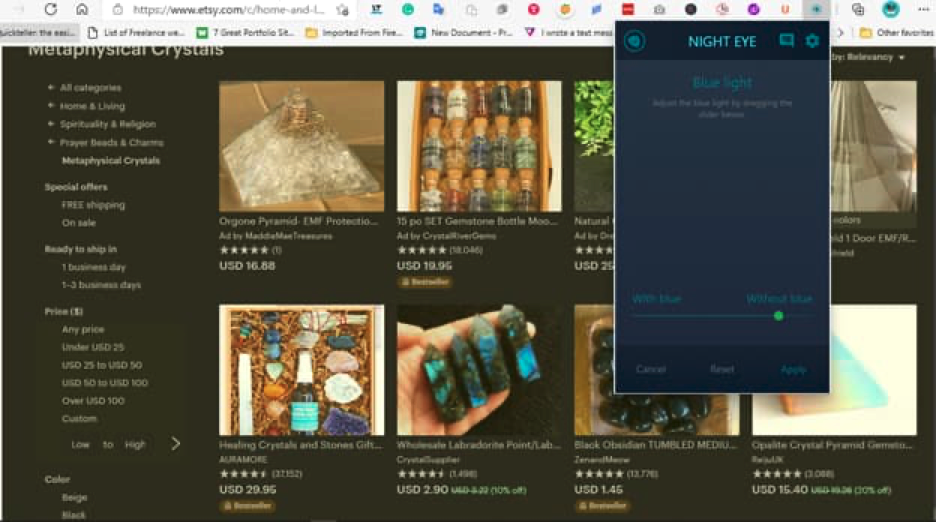Click the orange fruit extension icon
The height and width of the screenshot is (522, 936).
[565, 9]
